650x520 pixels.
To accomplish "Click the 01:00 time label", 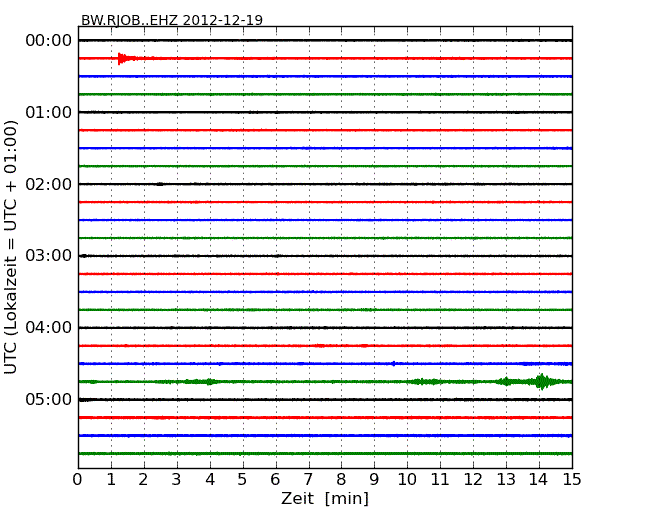I will coord(49,112).
